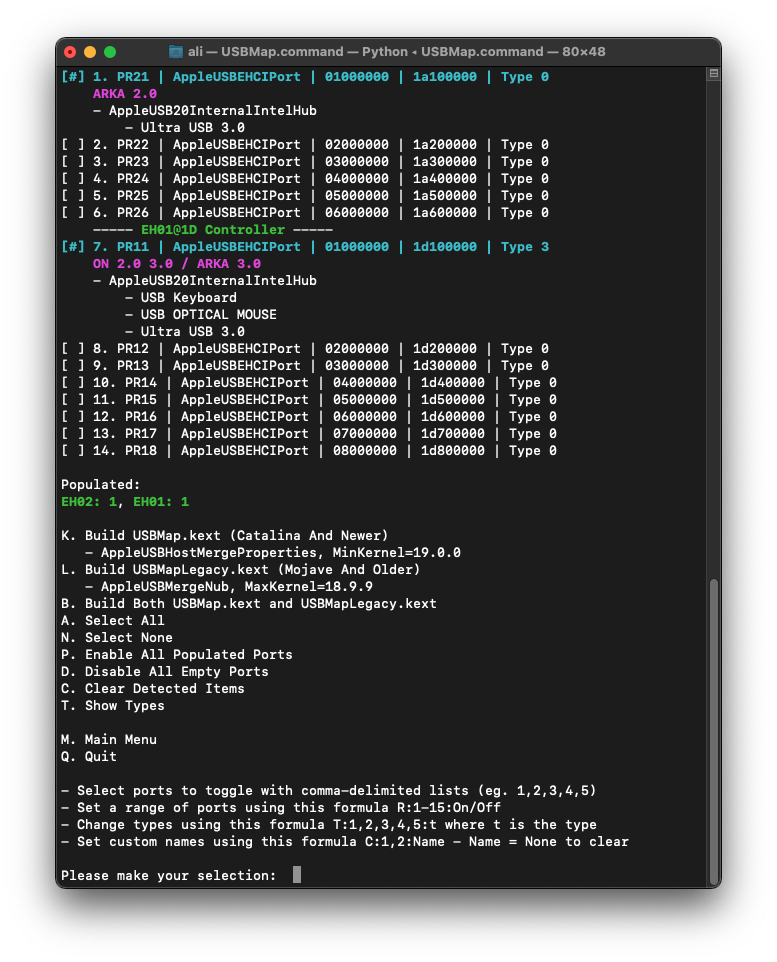Click the 'EH02: 1, EH01: 1' populated summary
Image resolution: width=777 pixels, height=962 pixels.
(125, 502)
